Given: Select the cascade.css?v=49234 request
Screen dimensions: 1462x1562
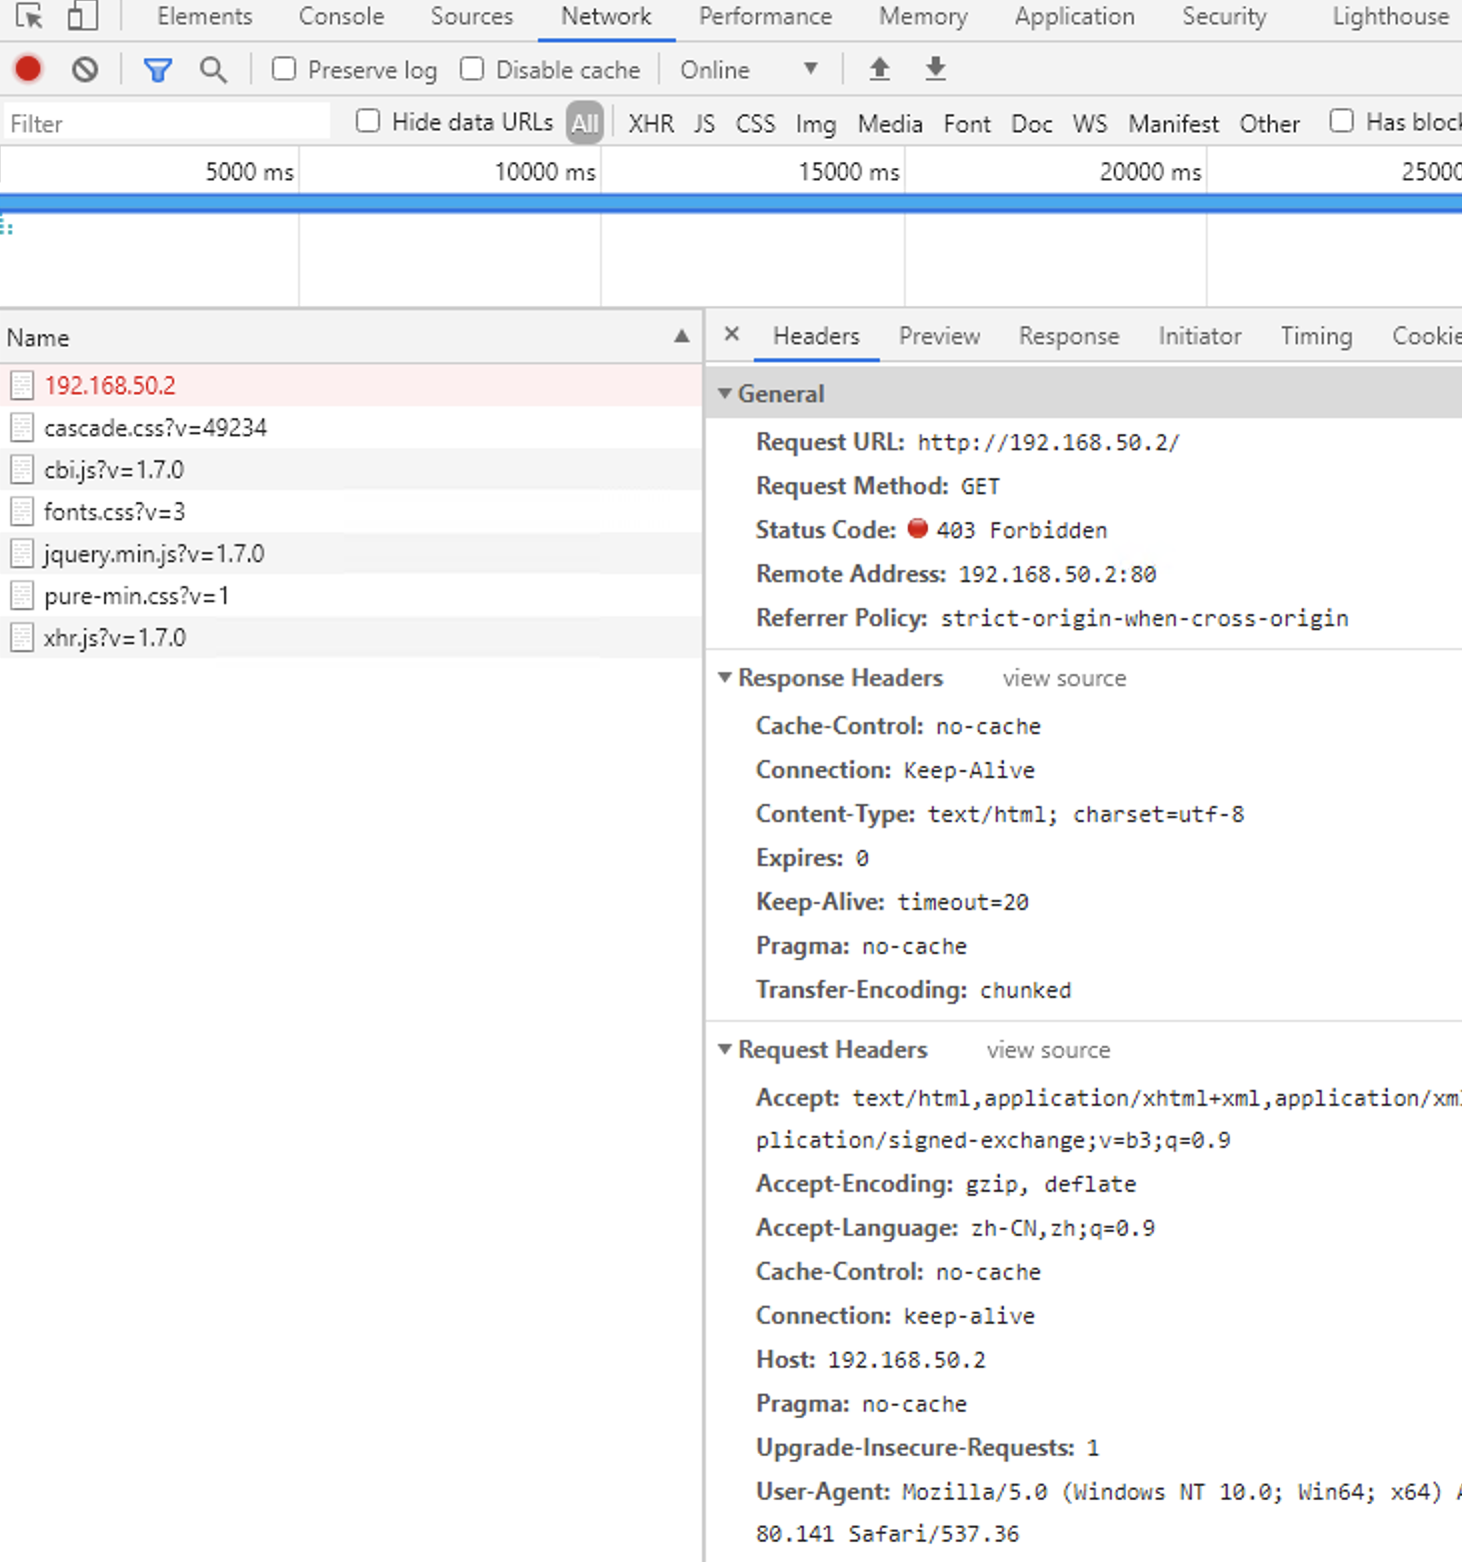Looking at the screenshot, I should point(154,427).
